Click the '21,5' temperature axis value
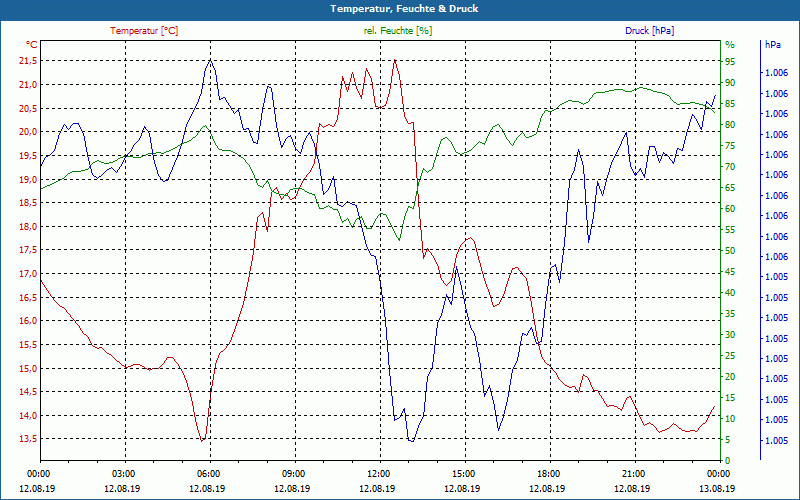This screenshot has height=500, width=800. coord(28,61)
